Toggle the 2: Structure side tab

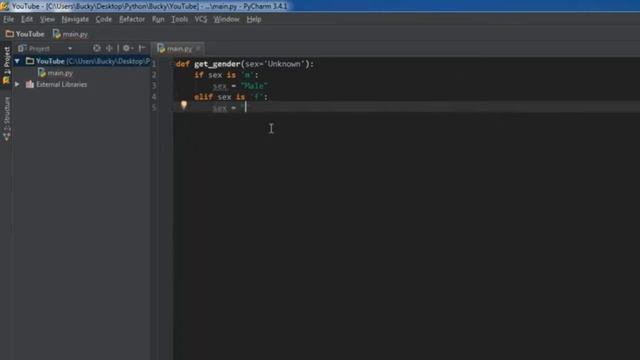coord(6,119)
